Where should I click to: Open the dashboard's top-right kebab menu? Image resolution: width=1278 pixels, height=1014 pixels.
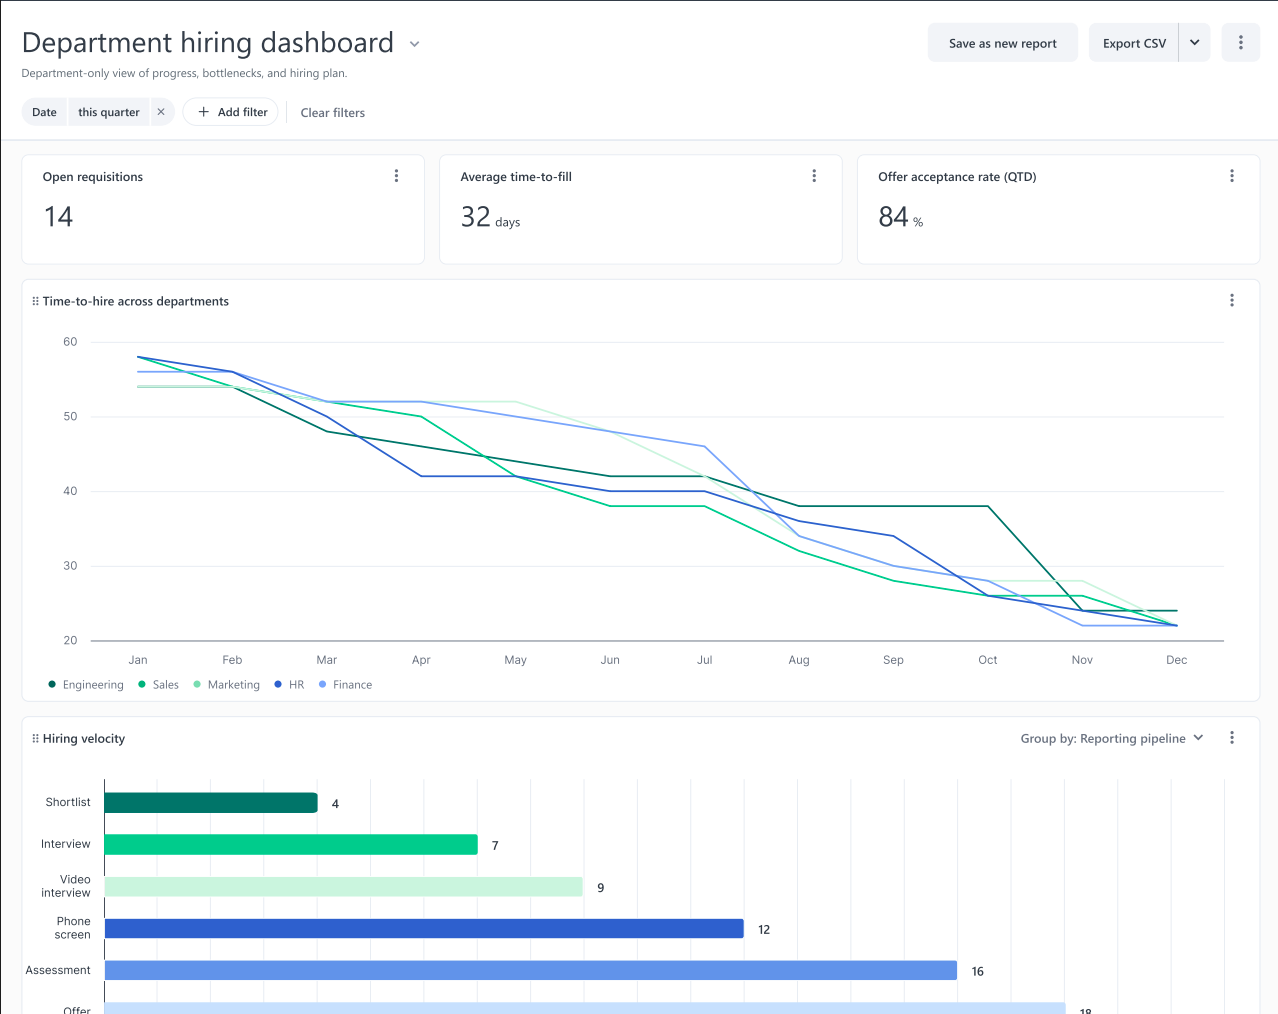tap(1240, 43)
